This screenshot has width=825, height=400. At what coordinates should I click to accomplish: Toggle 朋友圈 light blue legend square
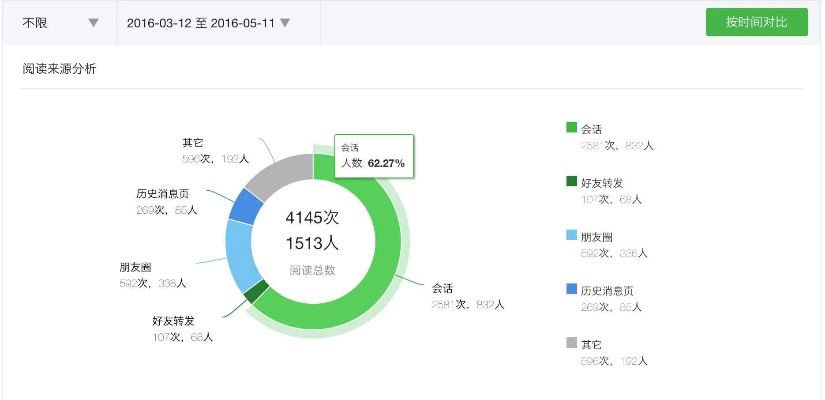(571, 236)
